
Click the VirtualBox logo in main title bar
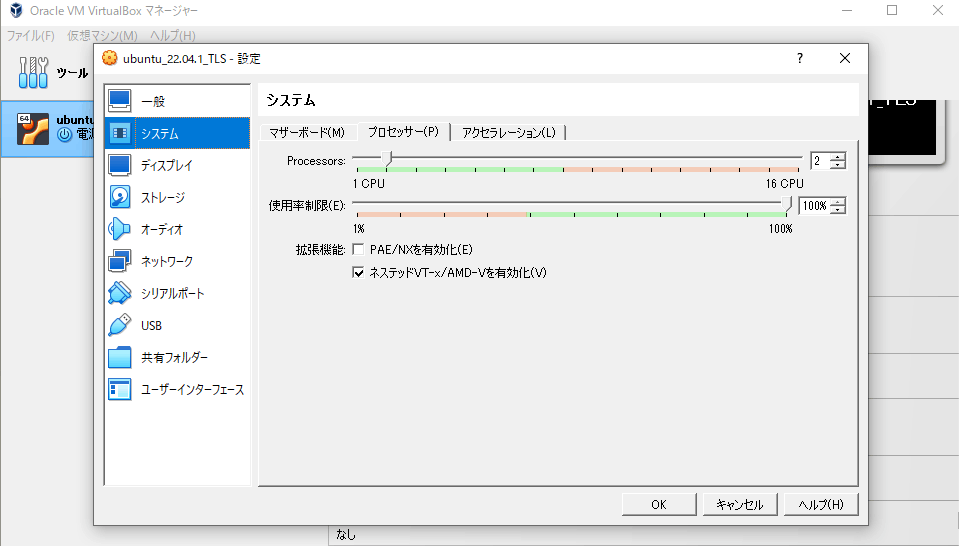coord(16,10)
